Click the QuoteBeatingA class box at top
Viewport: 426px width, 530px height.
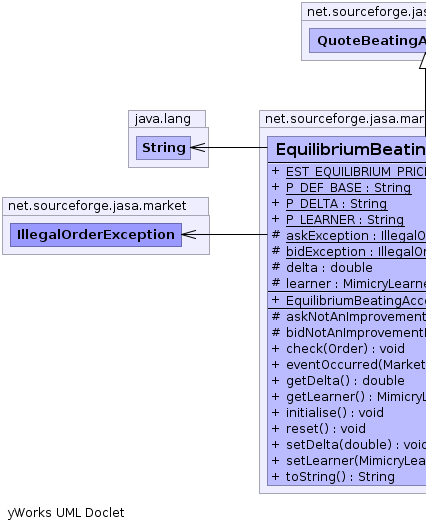368,41
